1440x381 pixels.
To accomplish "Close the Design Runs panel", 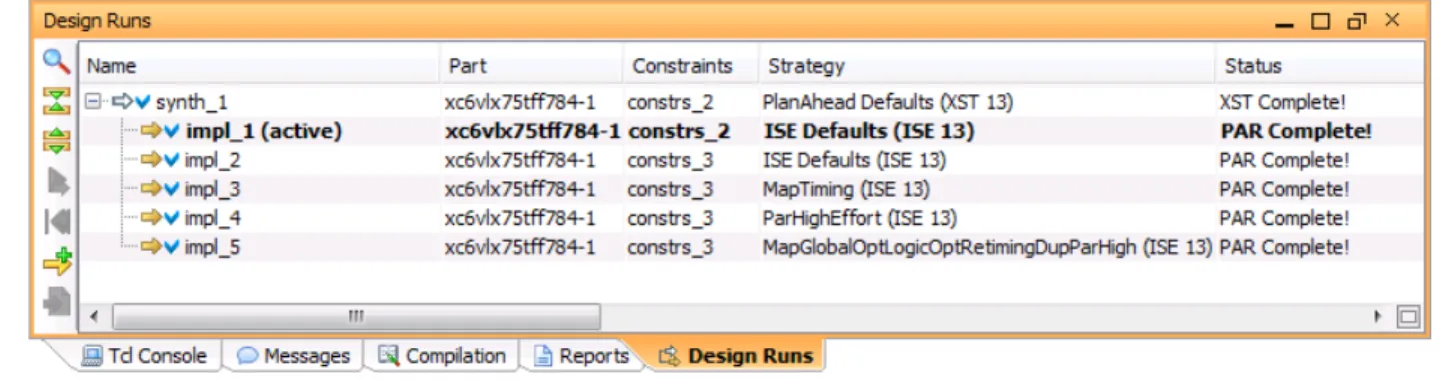I will (1392, 20).
